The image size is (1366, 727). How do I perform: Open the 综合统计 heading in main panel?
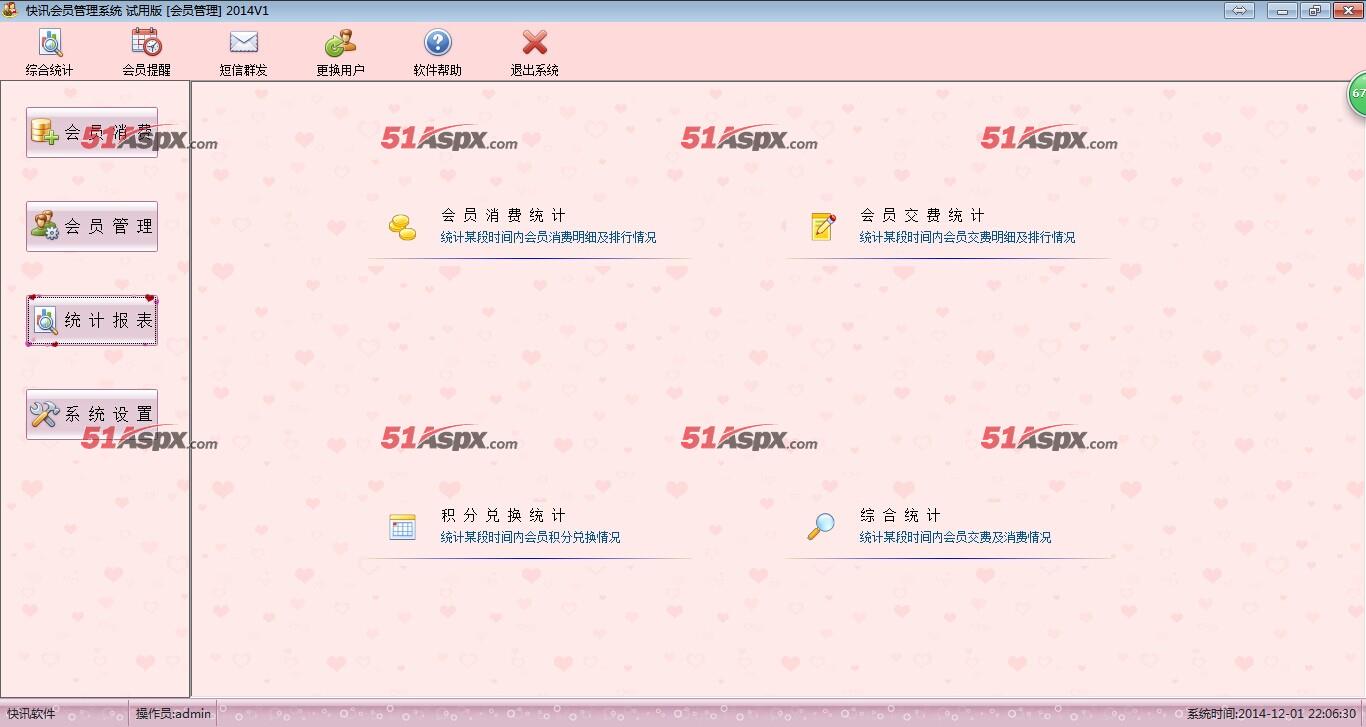(x=900, y=515)
